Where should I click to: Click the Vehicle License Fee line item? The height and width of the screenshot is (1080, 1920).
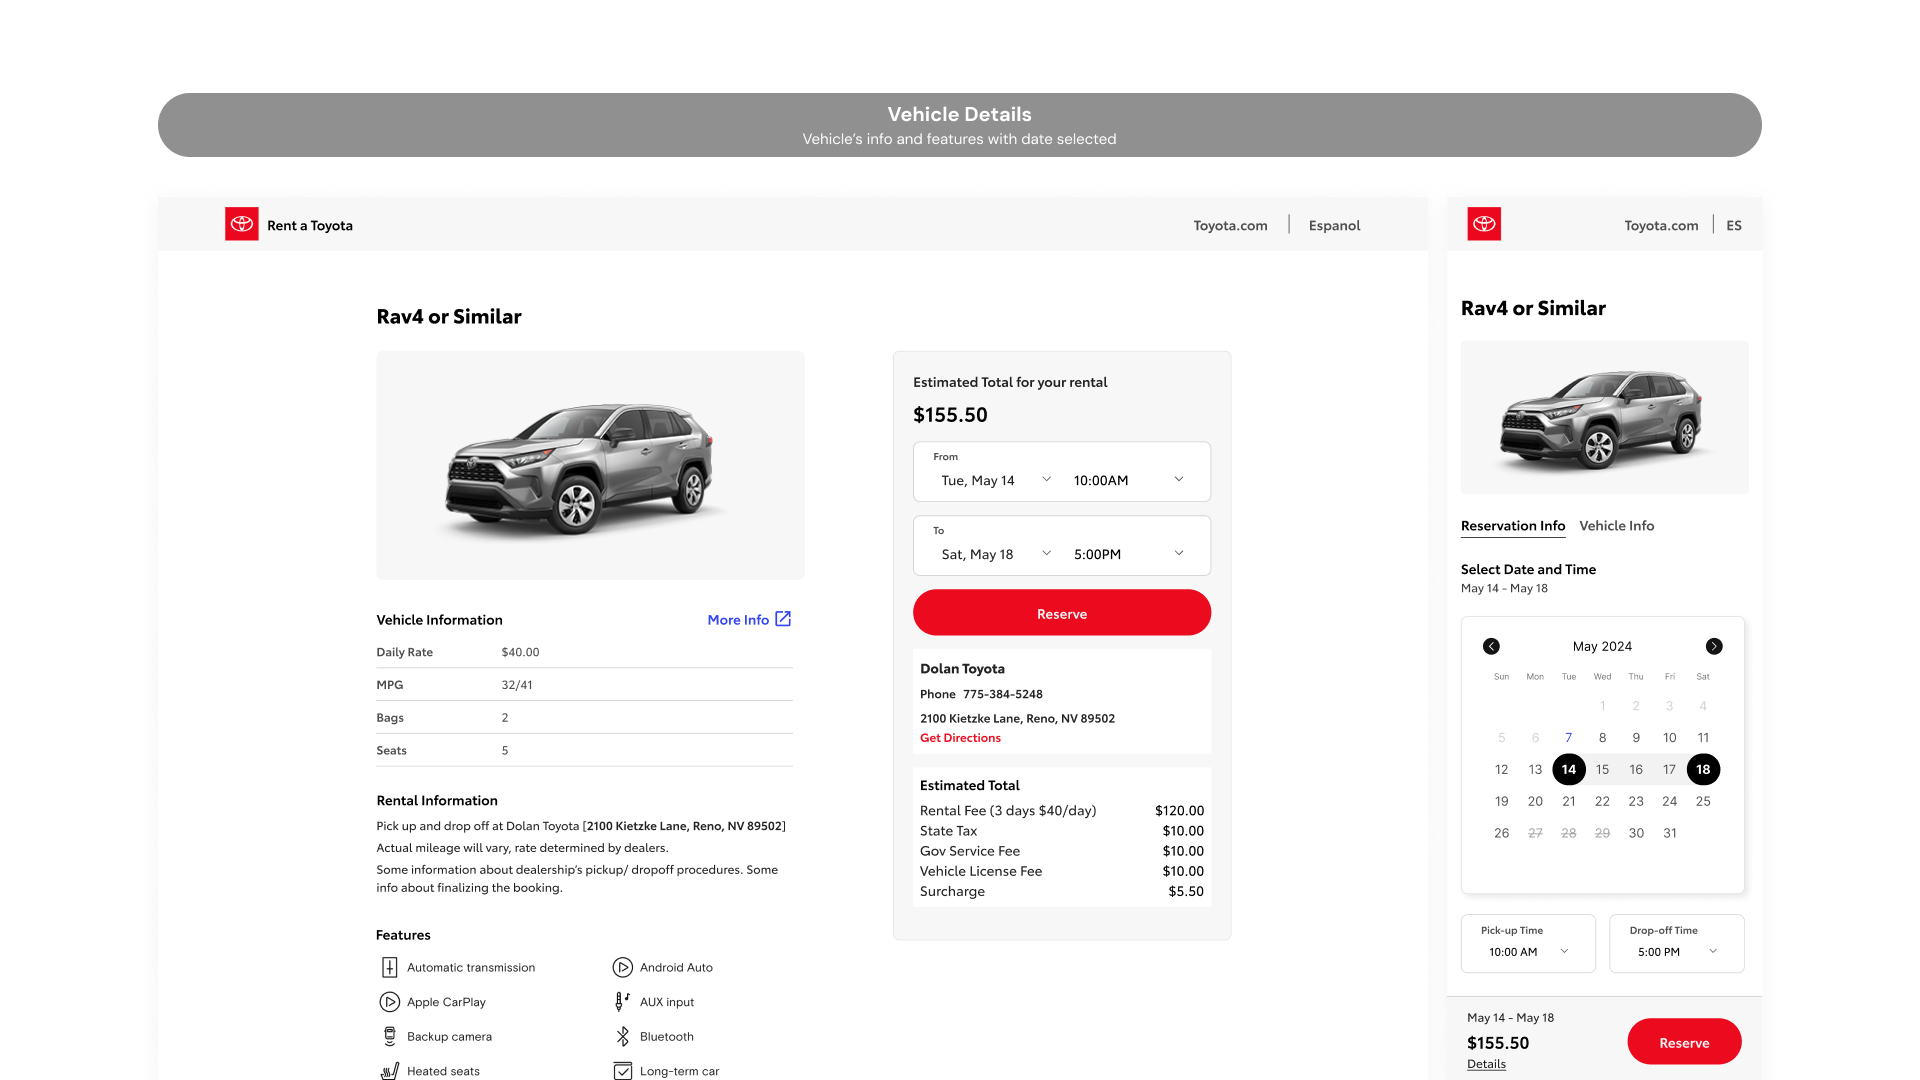point(1061,871)
